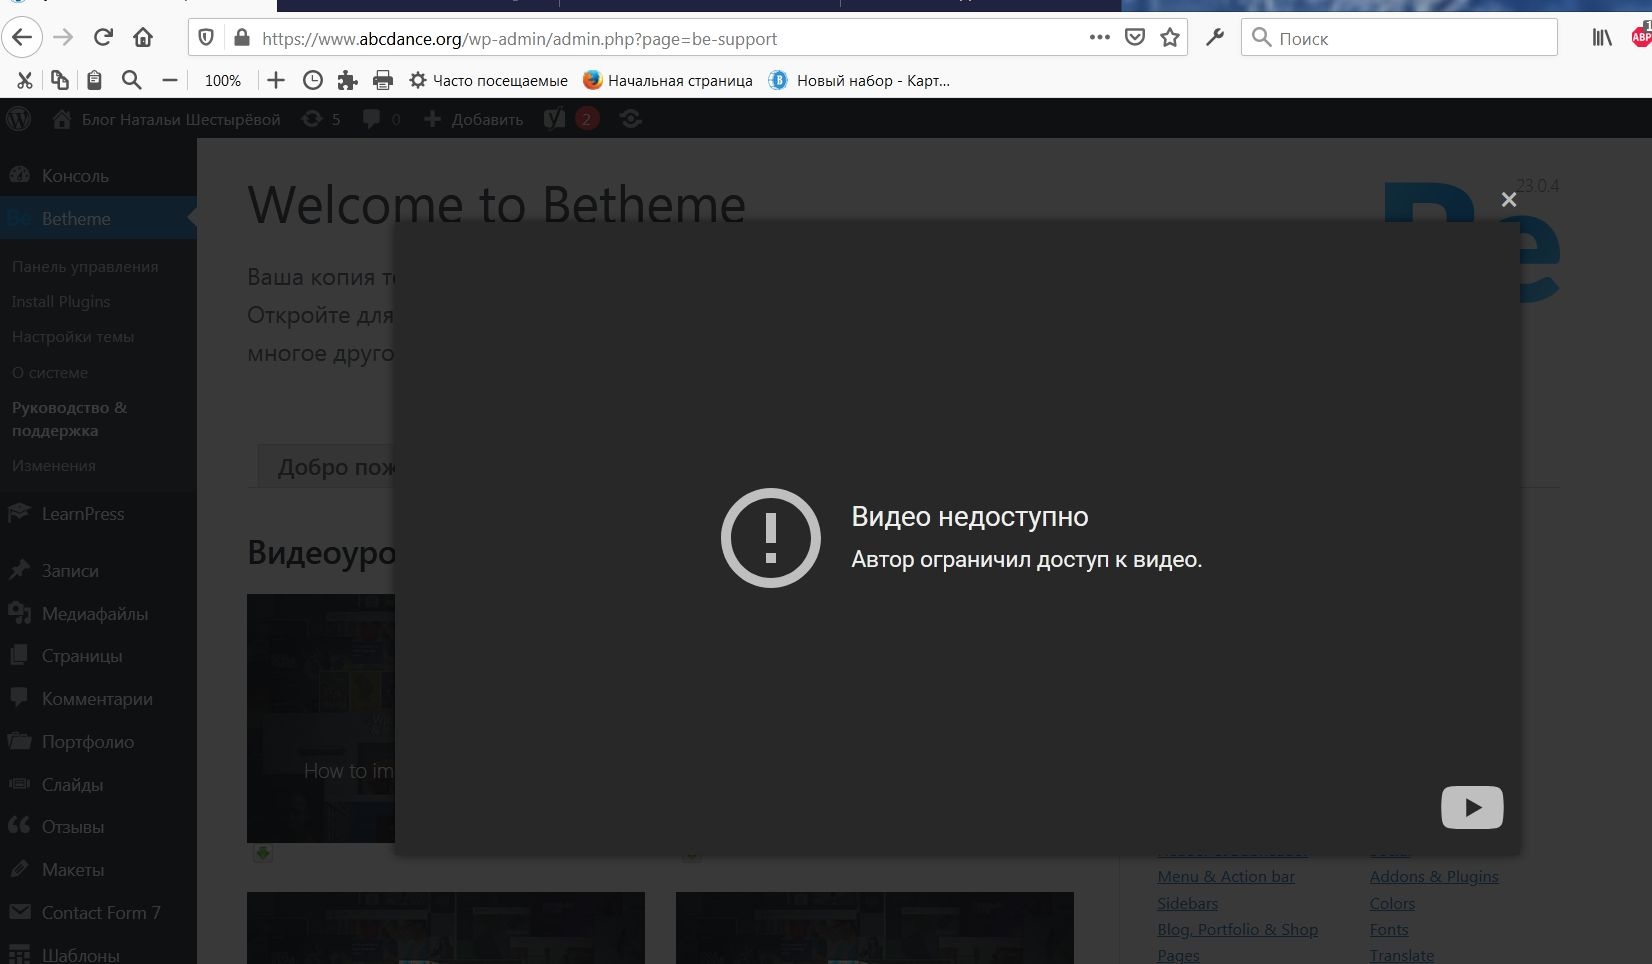The height and width of the screenshot is (964, 1652).
Task: Open add-ons puzzle piece icon
Action: coord(347,80)
